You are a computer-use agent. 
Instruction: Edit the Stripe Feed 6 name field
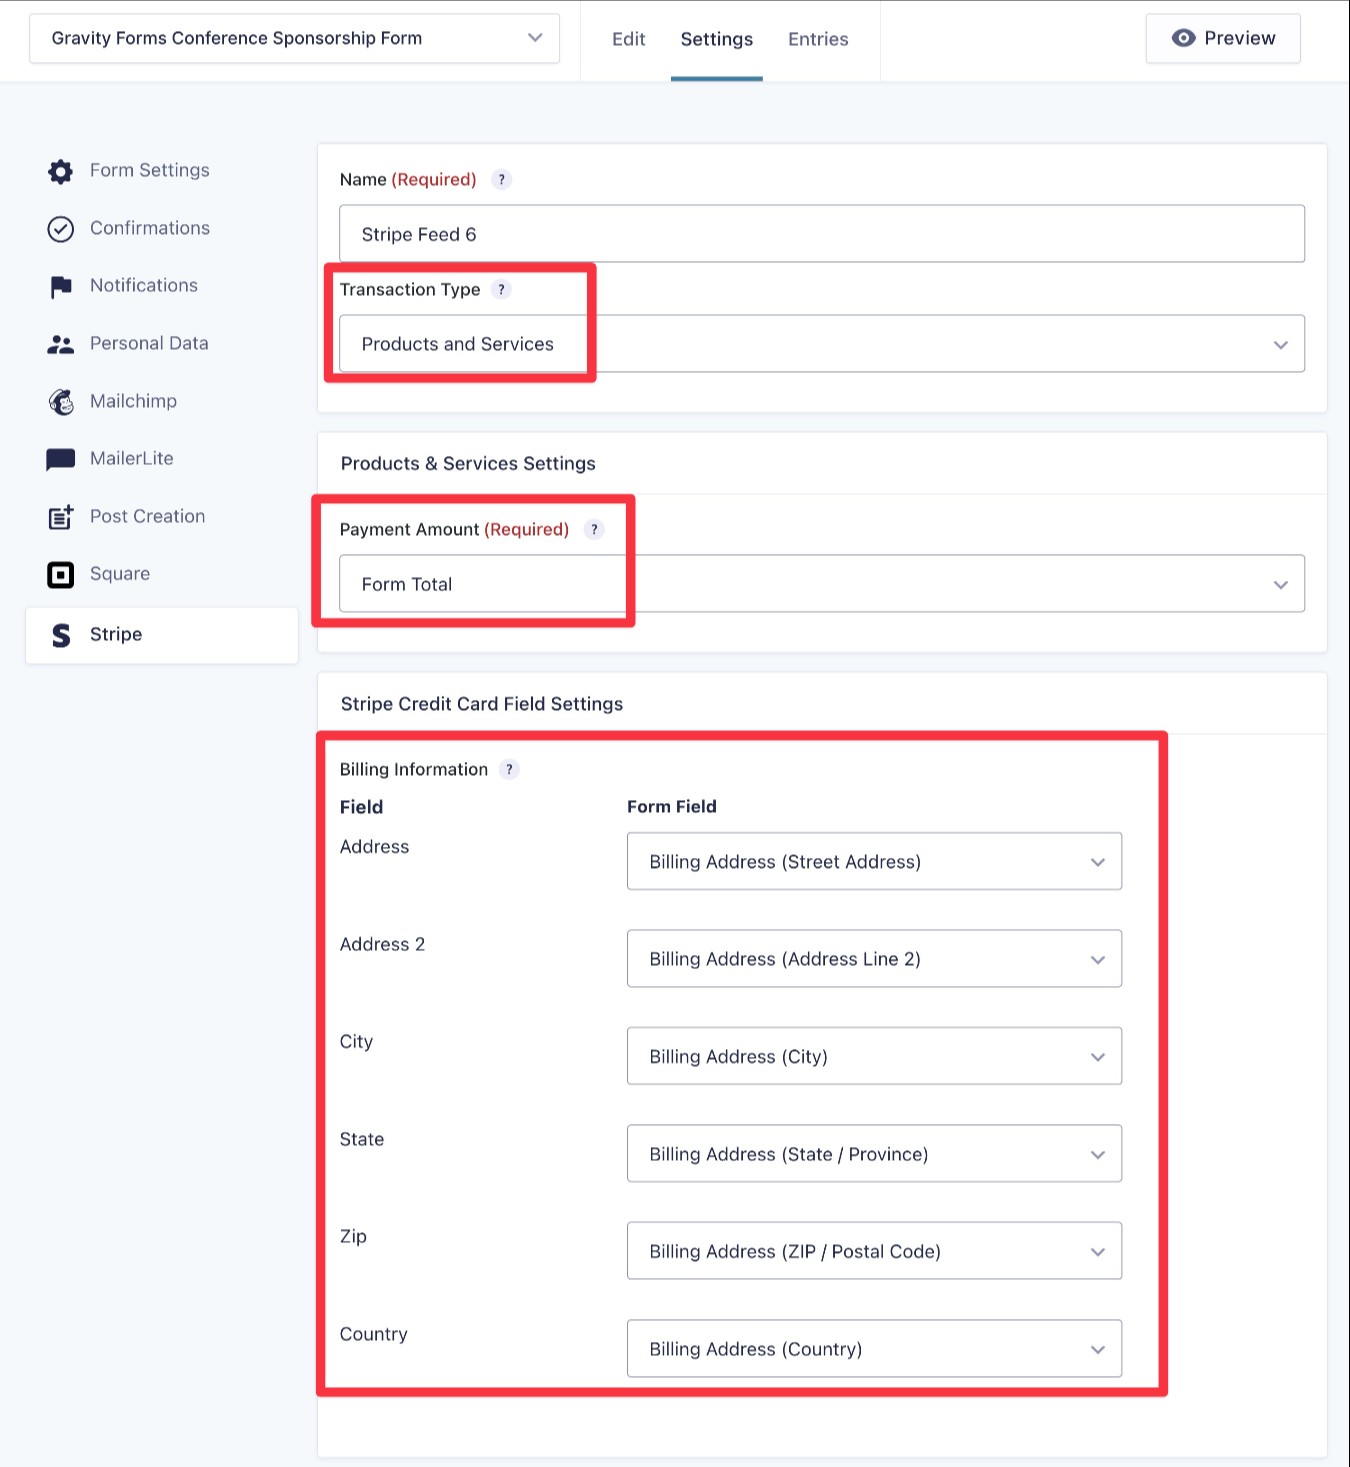(821, 234)
